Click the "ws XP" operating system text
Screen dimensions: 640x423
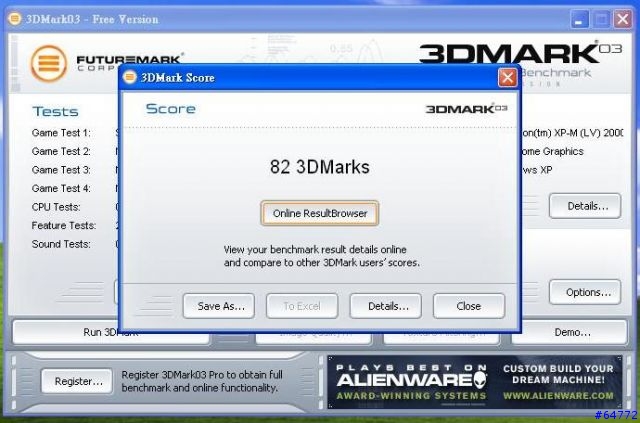click(x=537, y=170)
